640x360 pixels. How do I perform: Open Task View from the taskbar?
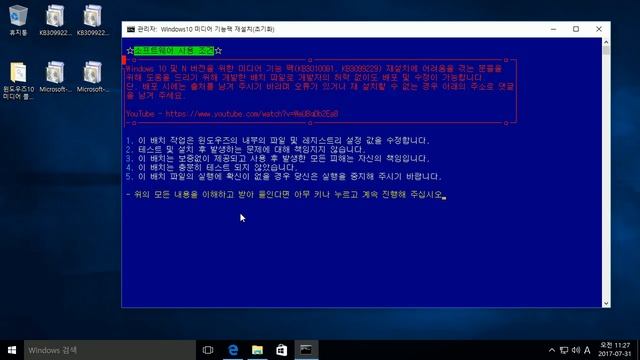[208, 350]
